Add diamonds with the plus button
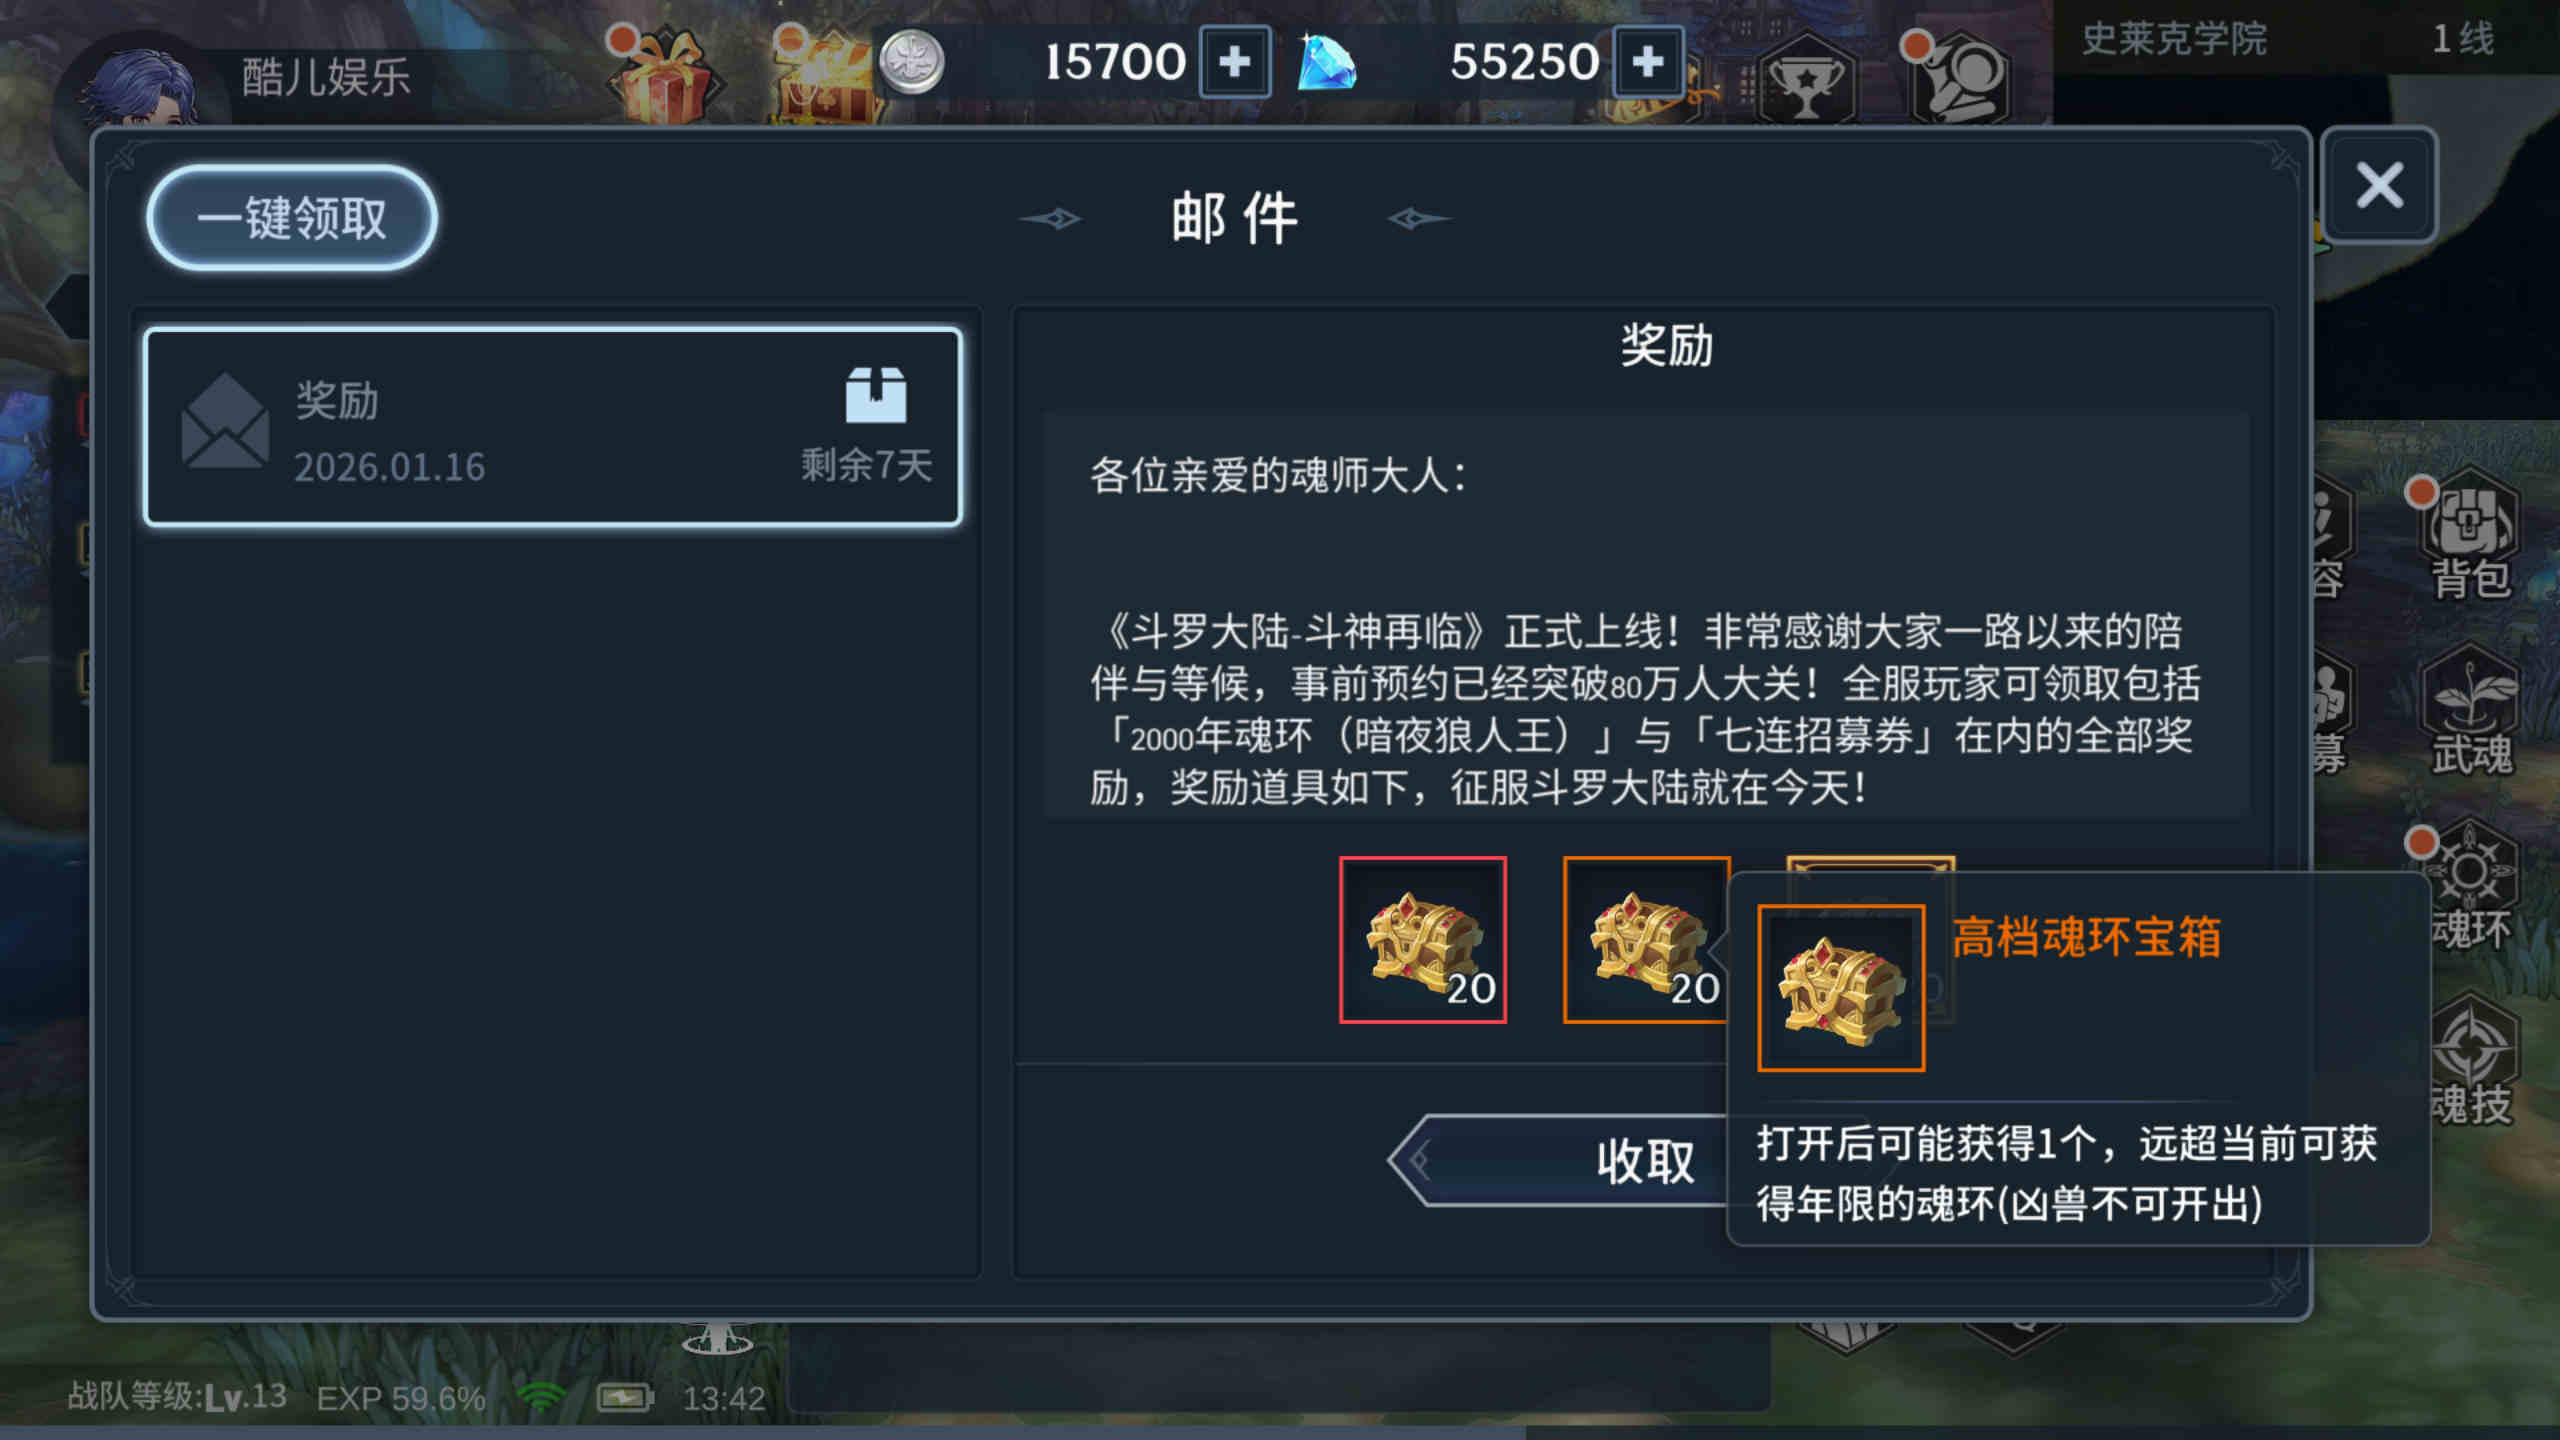2560x1440 pixels. click(1648, 62)
